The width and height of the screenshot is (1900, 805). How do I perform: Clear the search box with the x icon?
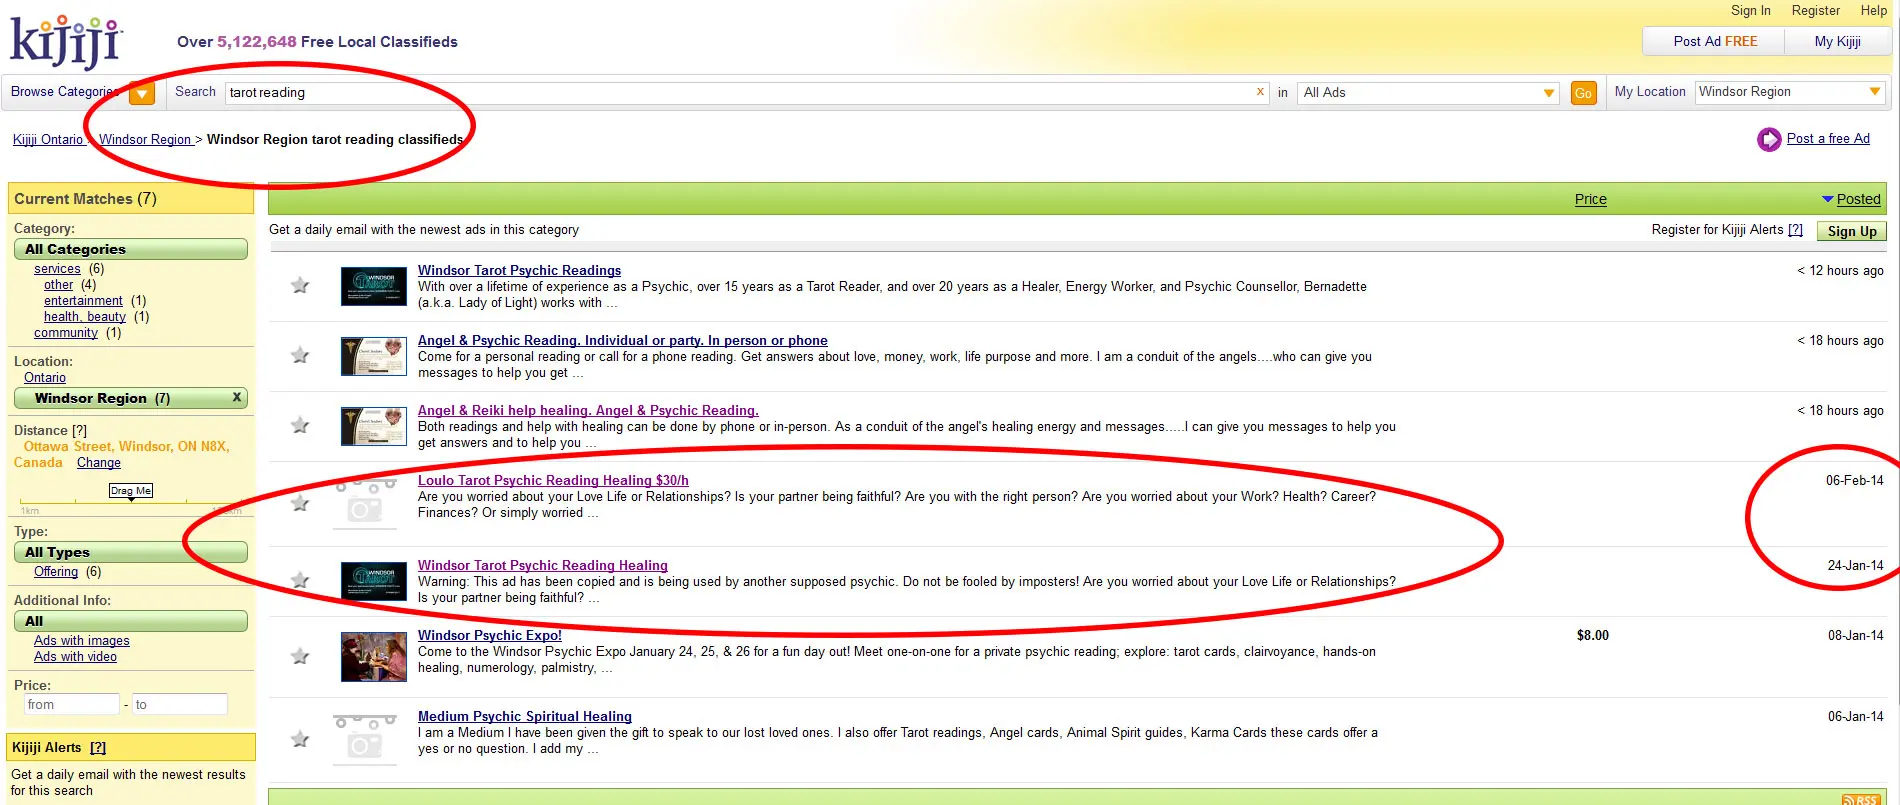[1260, 92]
